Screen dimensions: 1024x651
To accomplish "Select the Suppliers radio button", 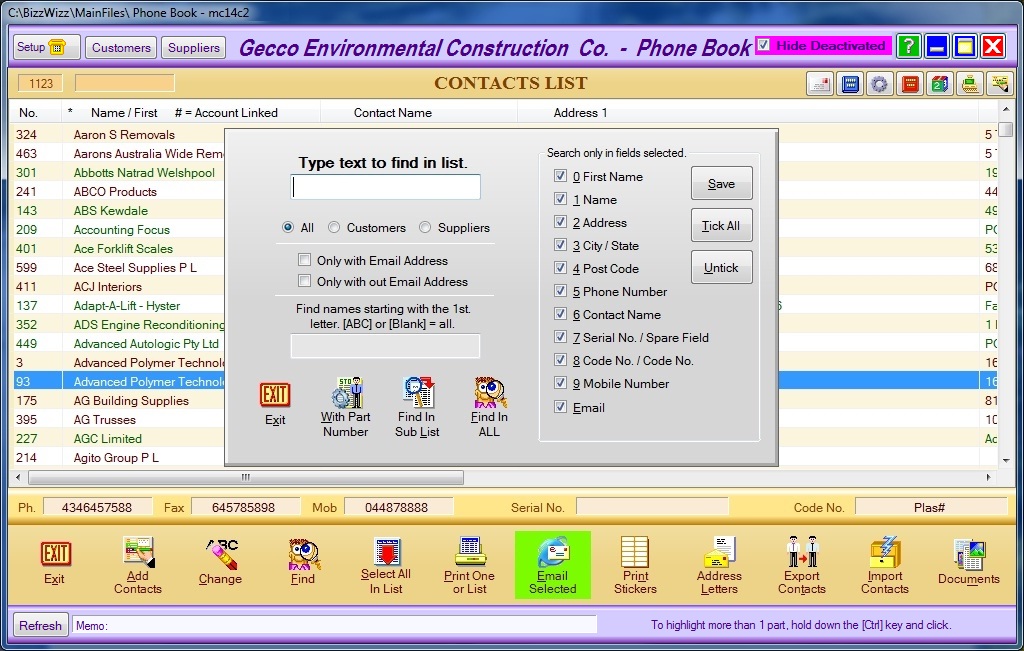I will coord(425,227).
